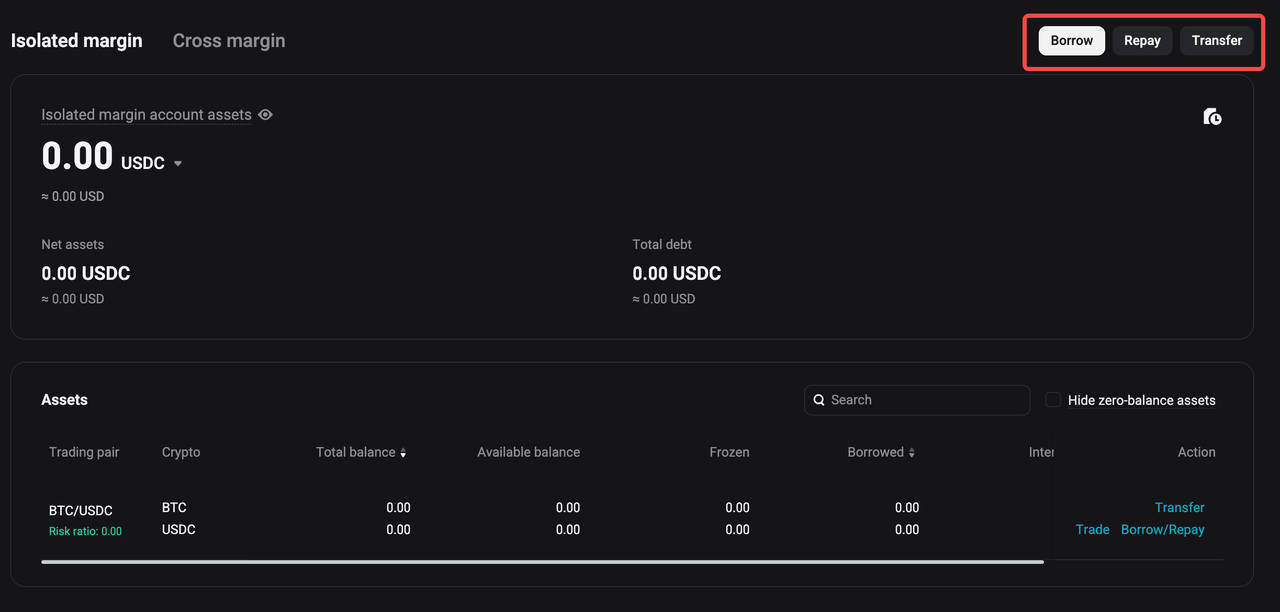Click the Borrow button

(1072, 41)
